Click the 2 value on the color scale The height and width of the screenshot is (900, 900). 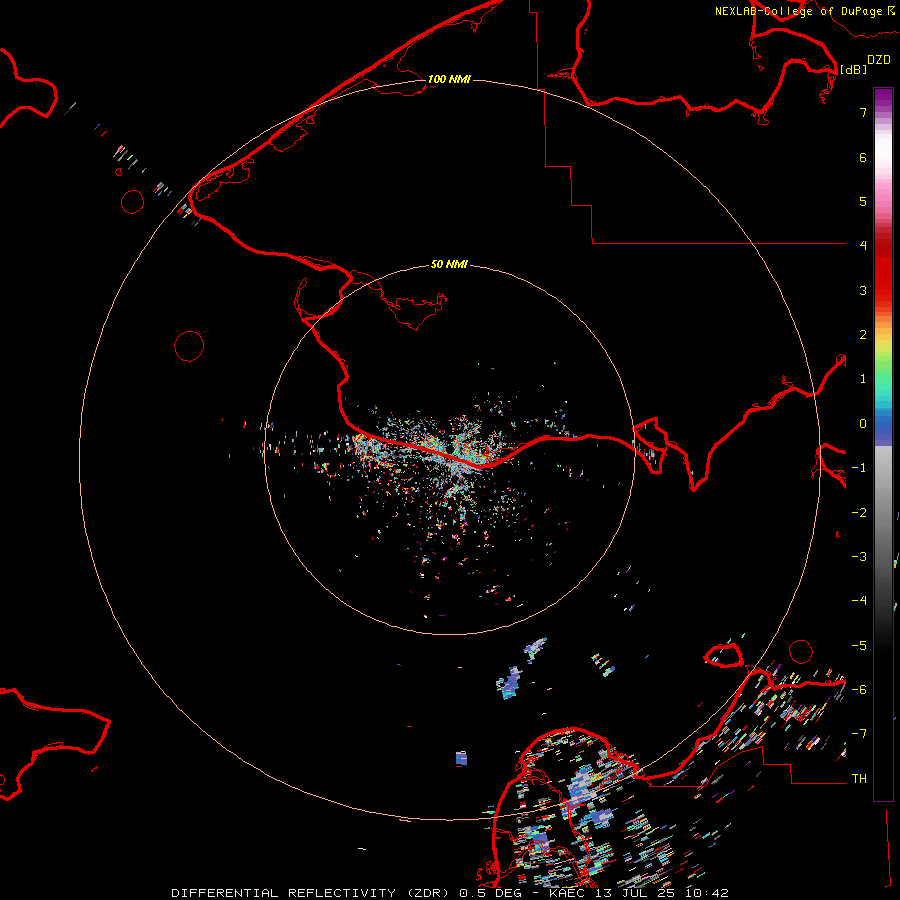[863, 335]
